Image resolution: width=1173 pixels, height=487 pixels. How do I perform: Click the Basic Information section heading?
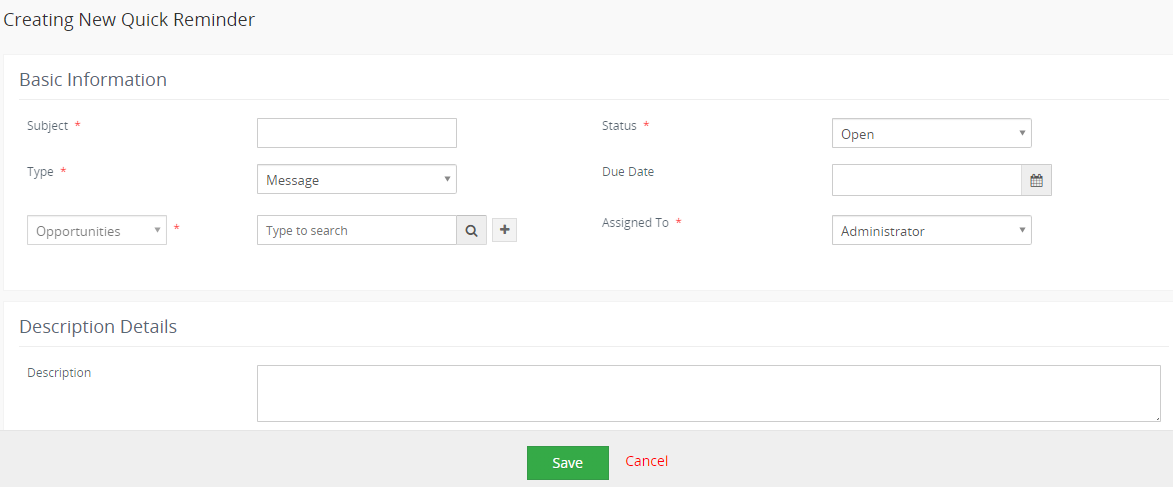coord(93,80)
